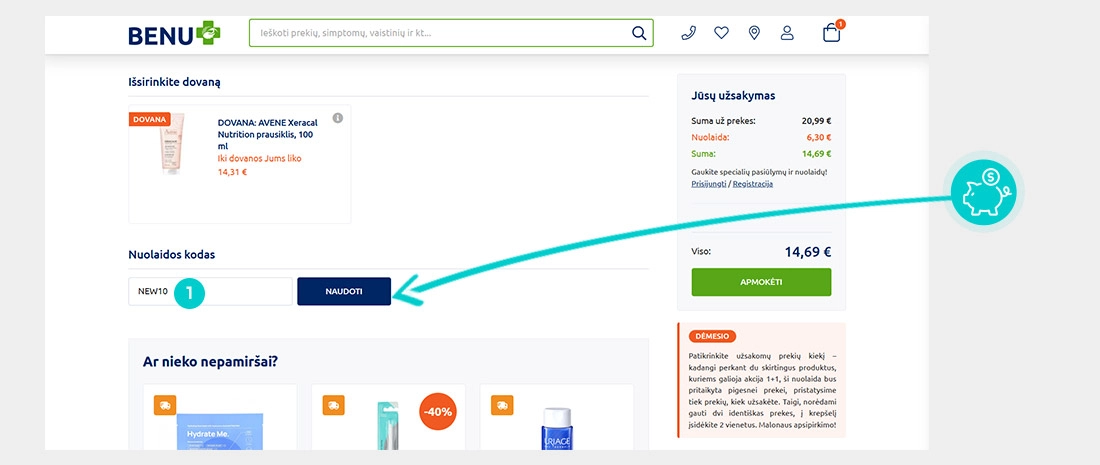Image resolution: width=1100 pixels, height=465 pixels.
Task: Click delivery truck icon on Hydrate Me product
Action: [165, 405]
